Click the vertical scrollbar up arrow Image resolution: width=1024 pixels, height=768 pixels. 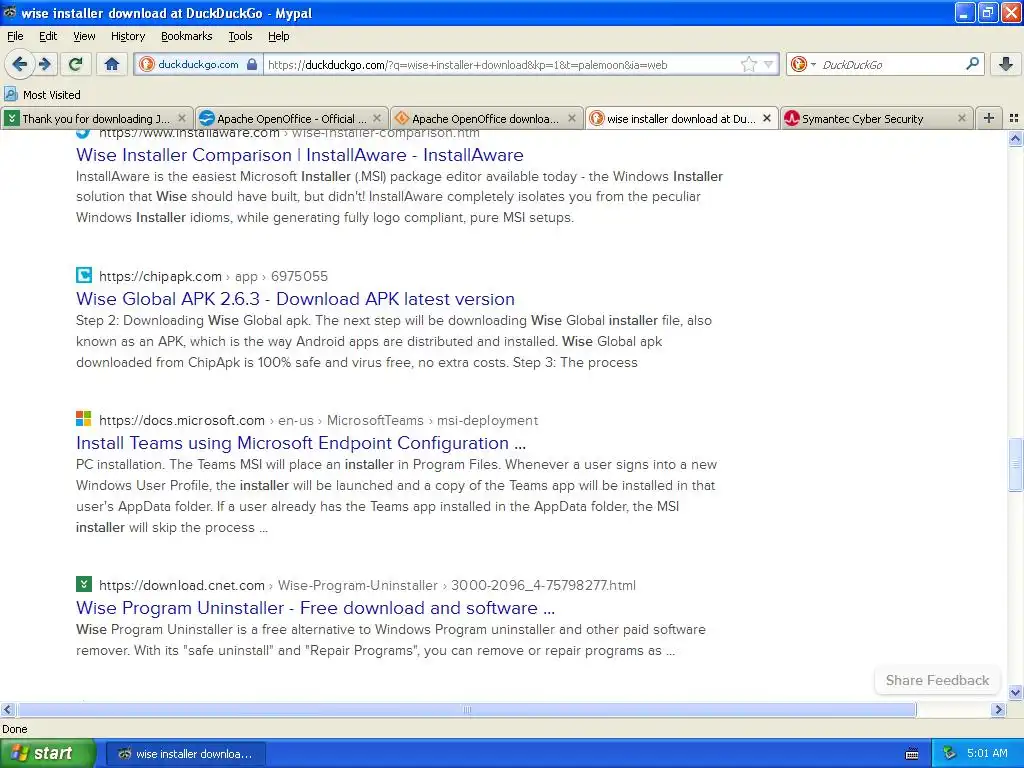[1016, 138]
